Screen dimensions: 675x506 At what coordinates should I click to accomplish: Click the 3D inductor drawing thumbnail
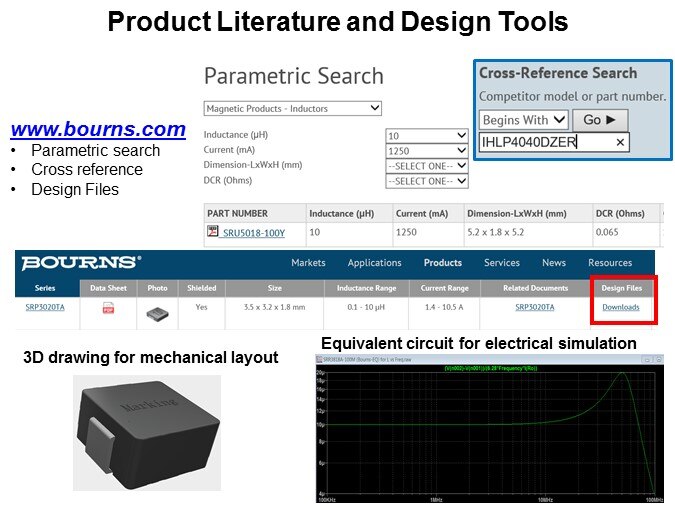click(x=147, y=432)
